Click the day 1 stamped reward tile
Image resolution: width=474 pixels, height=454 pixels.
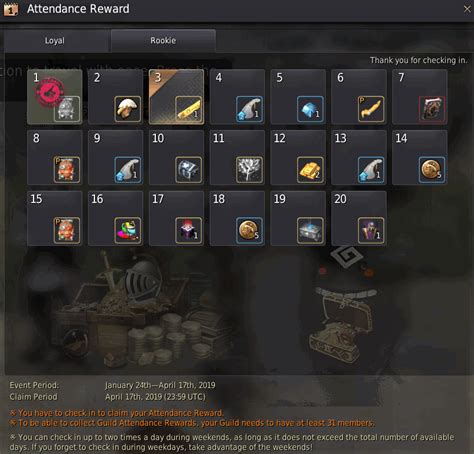point(55,97)
